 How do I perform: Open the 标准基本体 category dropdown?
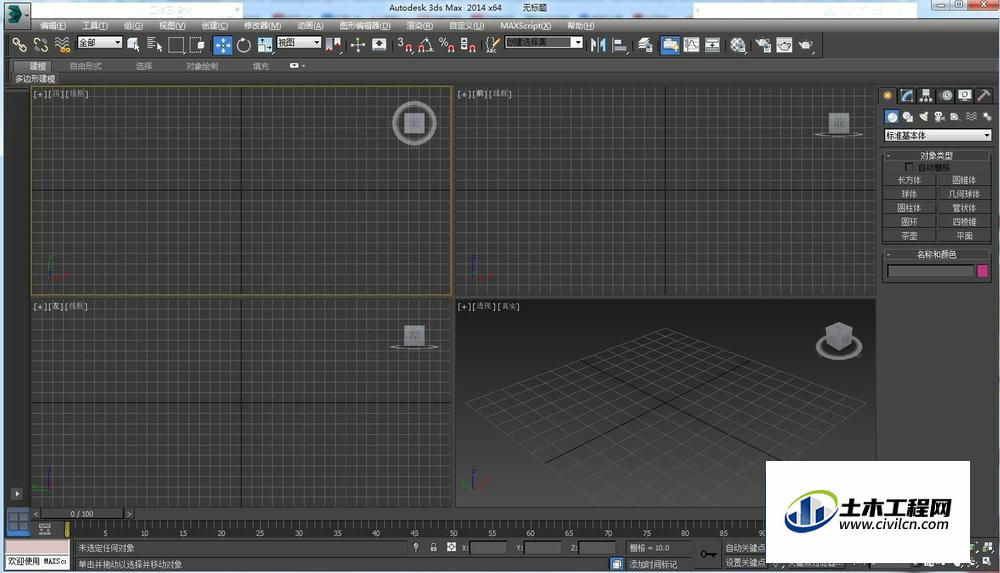937,135
